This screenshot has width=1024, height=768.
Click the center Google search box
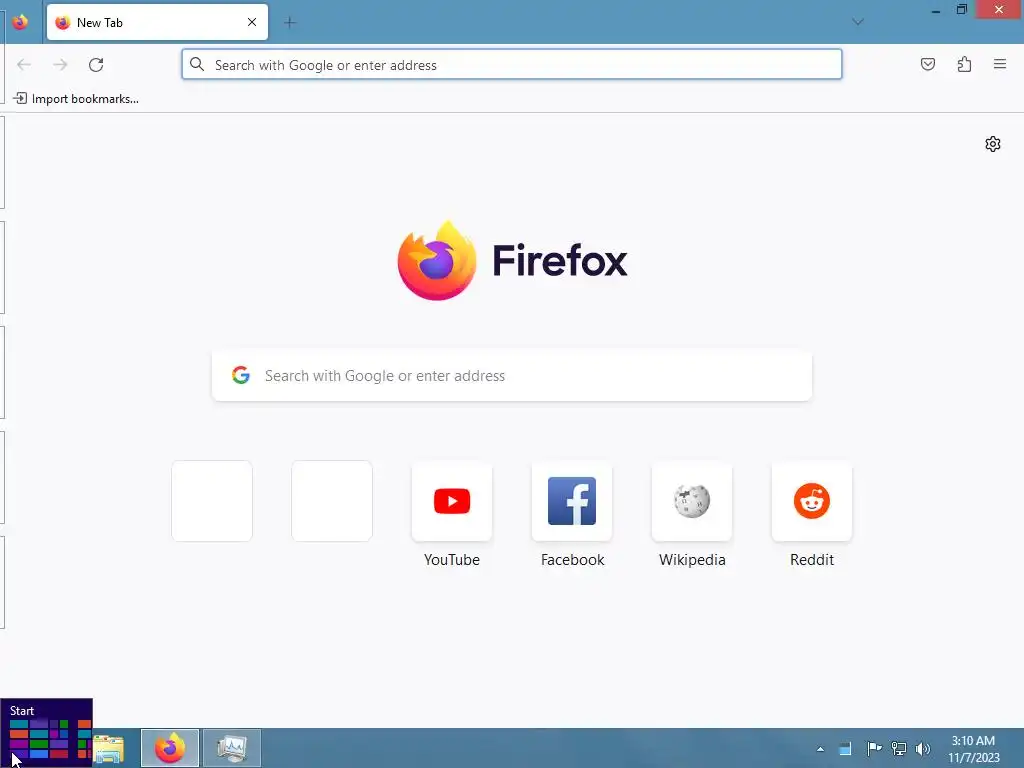512,376
